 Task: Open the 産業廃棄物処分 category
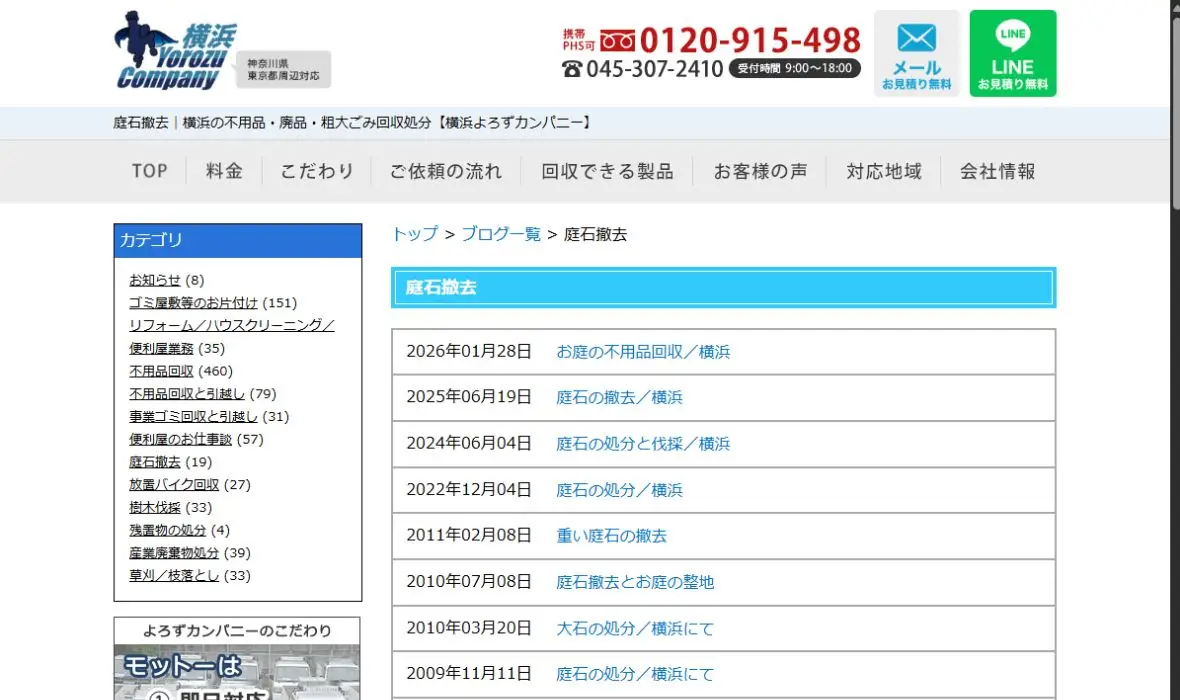(174, 552)
